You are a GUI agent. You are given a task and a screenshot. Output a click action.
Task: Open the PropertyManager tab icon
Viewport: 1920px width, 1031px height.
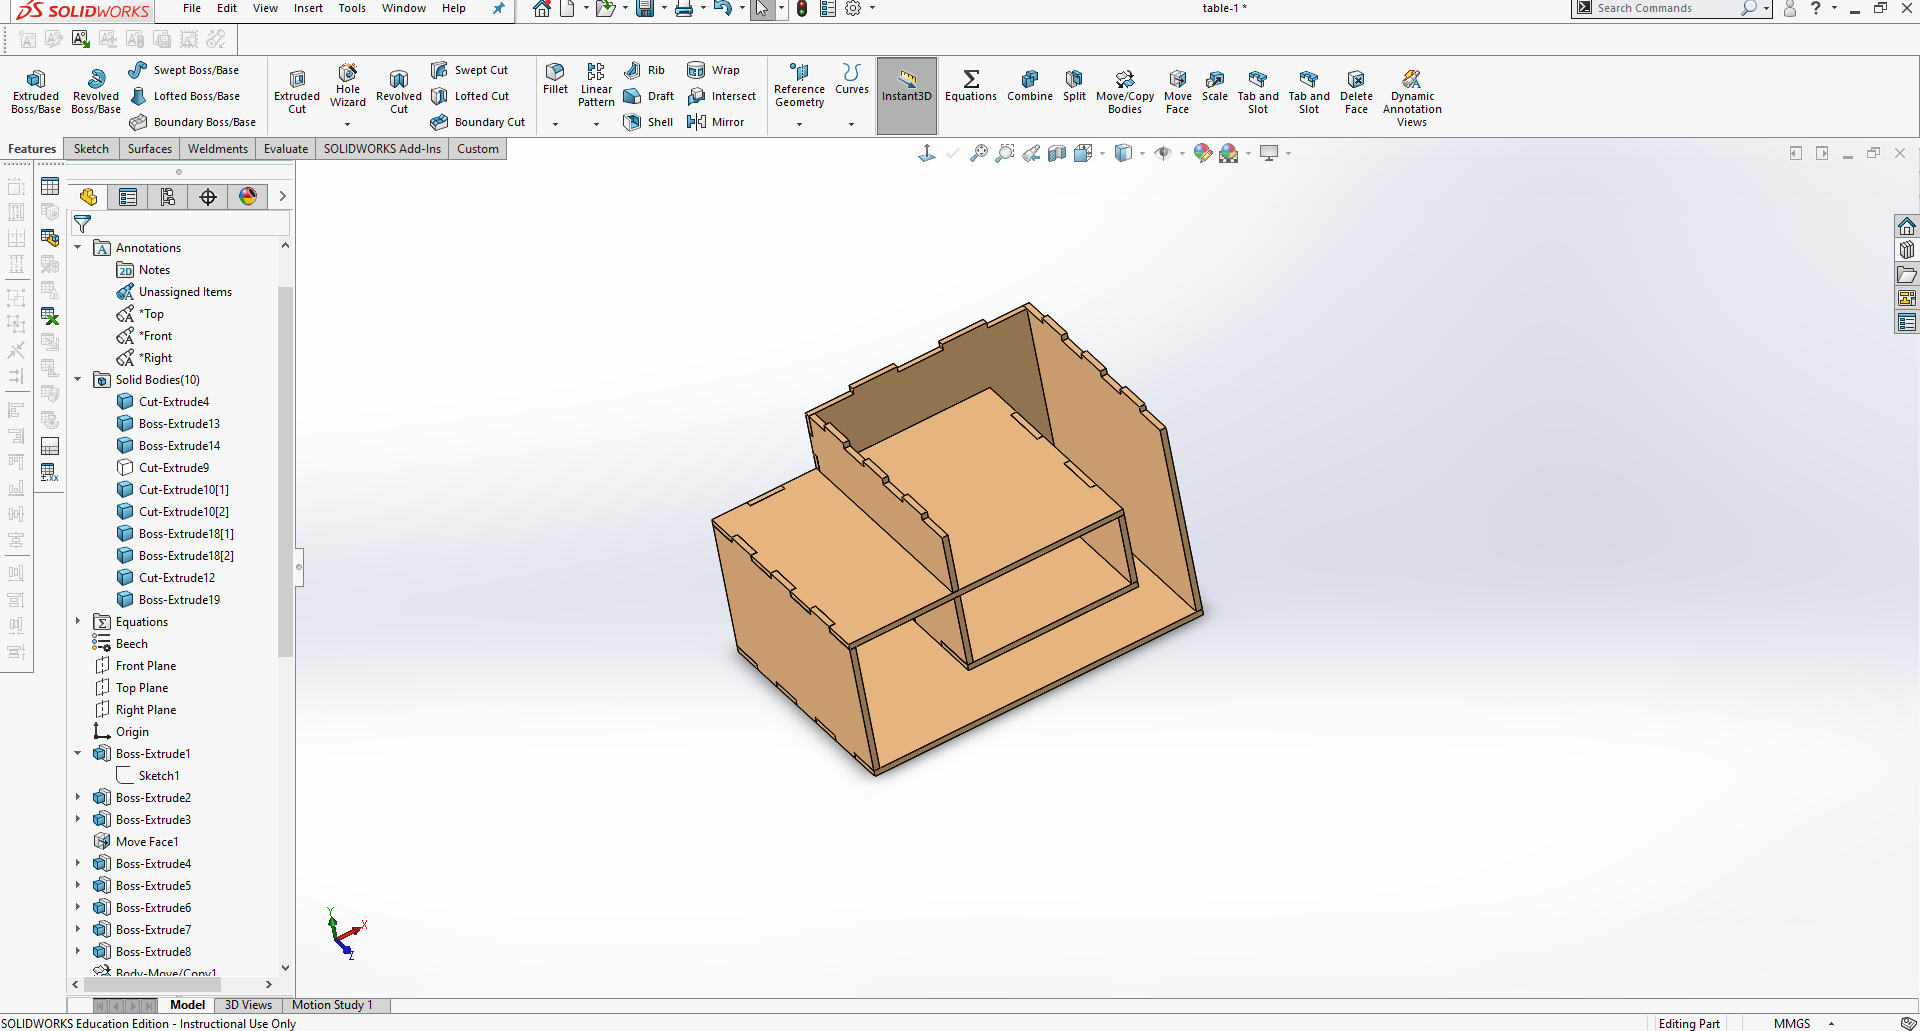coord(128,197)
